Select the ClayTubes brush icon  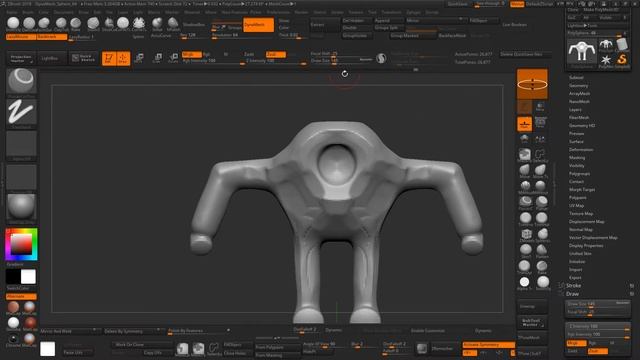61,23
